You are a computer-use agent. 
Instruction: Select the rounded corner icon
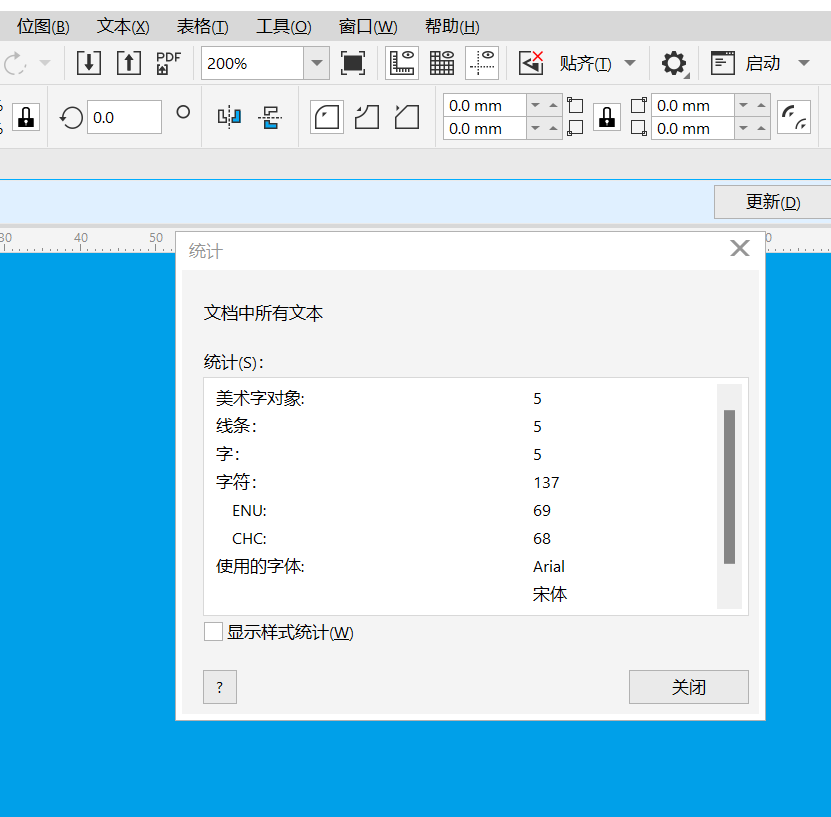[x=326, y=116]
